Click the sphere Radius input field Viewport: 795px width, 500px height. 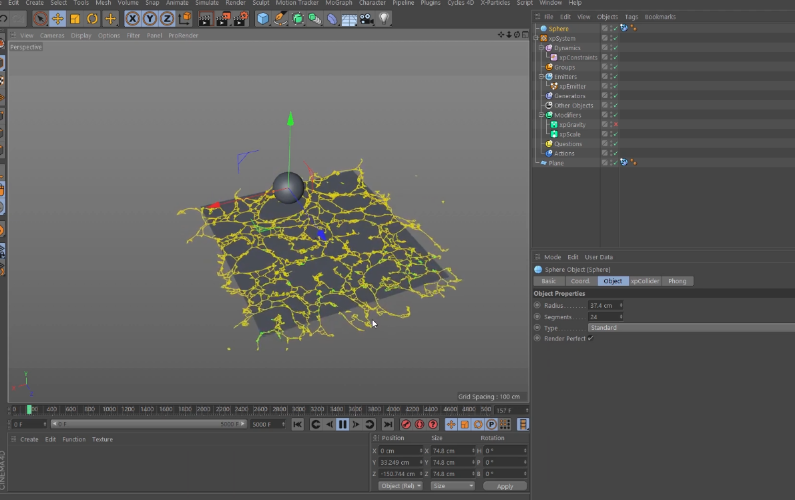(x=602, y=305)
